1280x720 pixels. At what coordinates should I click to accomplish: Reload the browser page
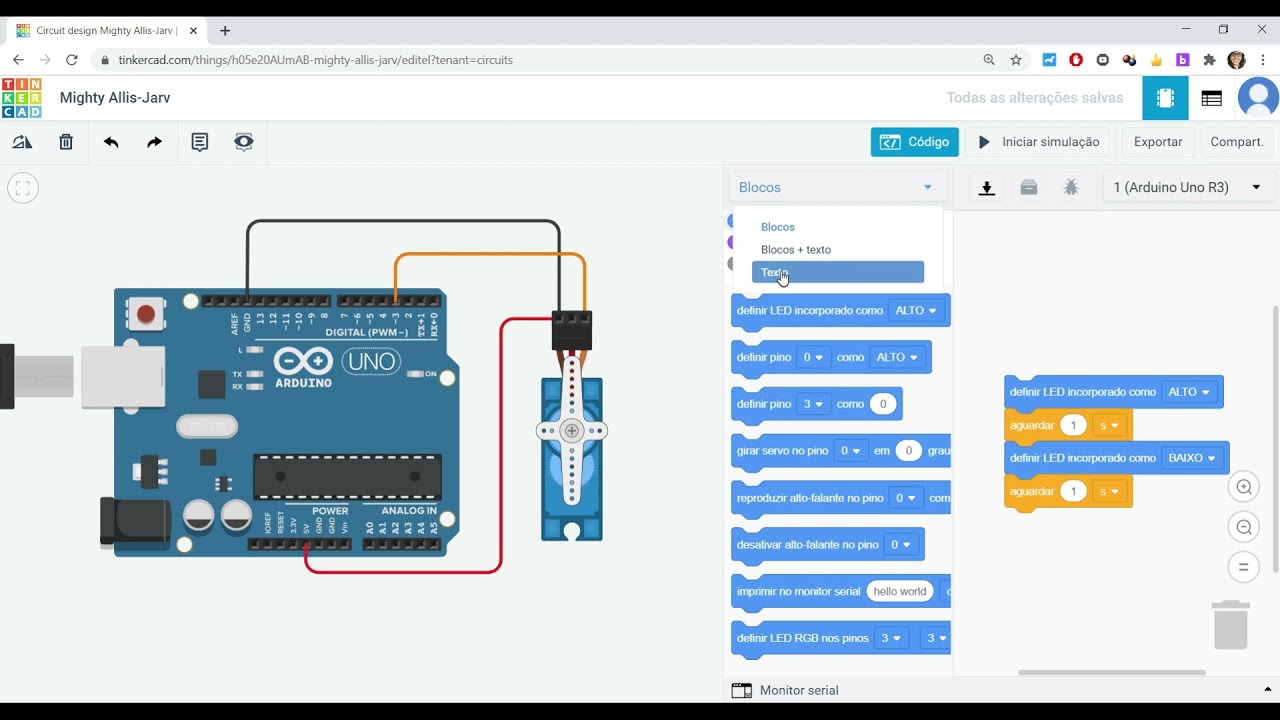click(x=72, y=60)
